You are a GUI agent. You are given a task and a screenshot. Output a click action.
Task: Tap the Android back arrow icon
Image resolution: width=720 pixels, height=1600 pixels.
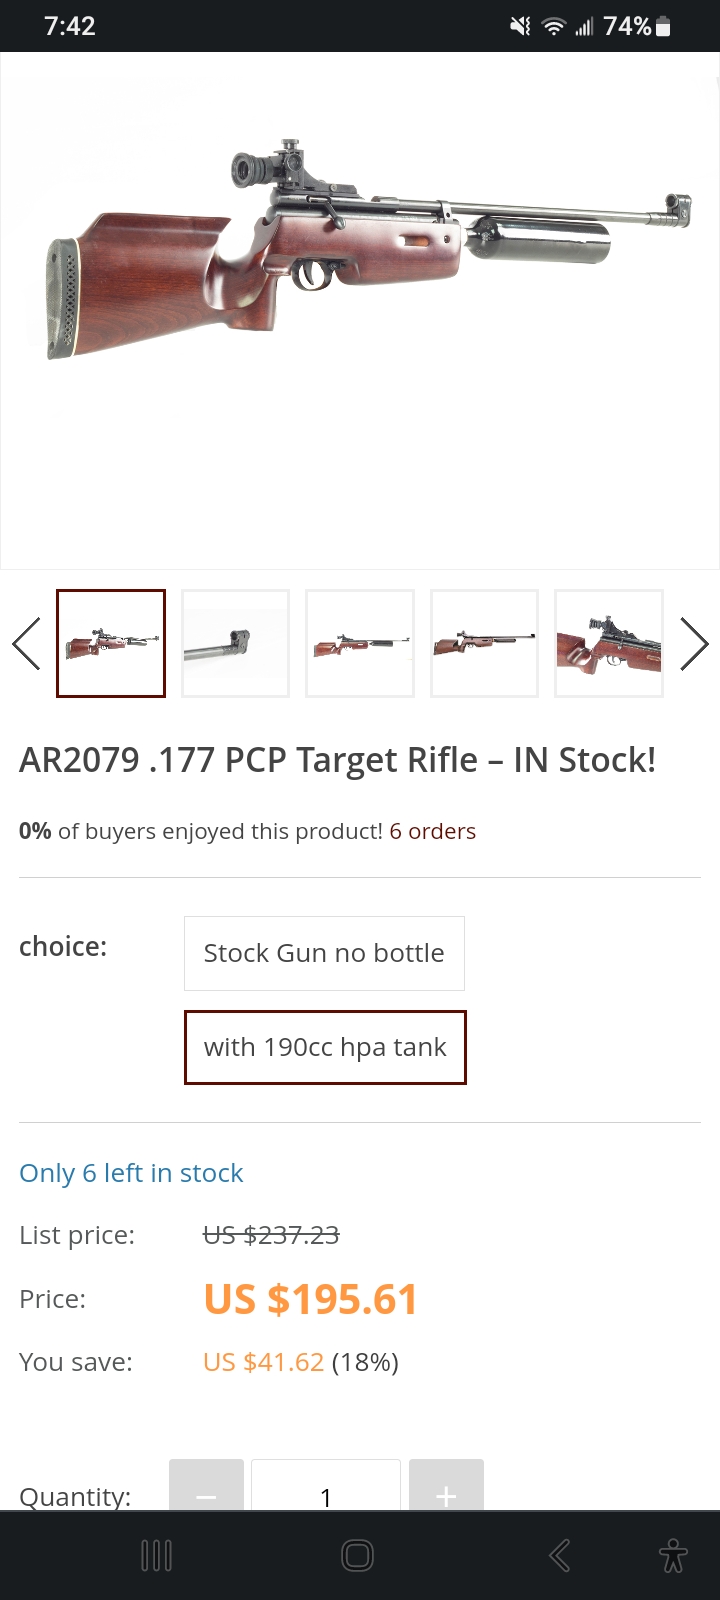(560, 1556)
